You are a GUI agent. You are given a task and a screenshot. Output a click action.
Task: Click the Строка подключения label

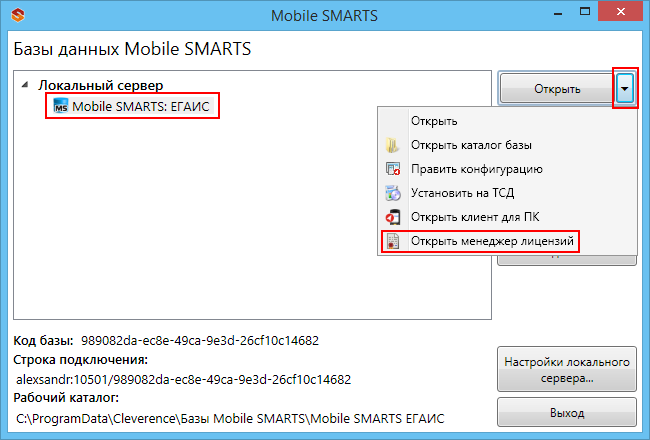(80, 360)
